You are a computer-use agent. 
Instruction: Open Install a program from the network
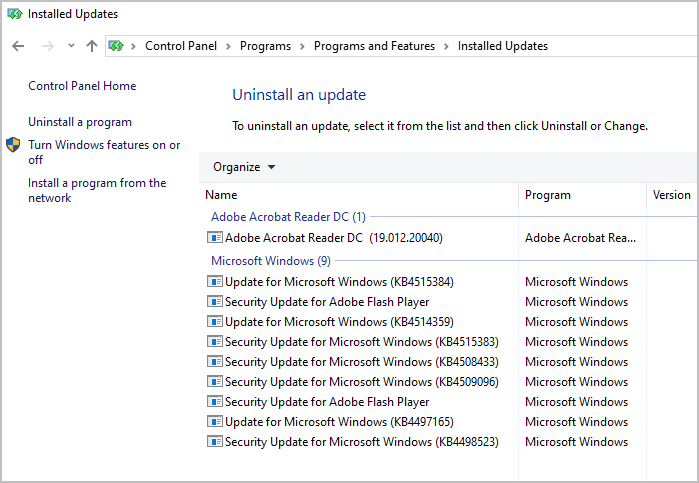(97, 190)
